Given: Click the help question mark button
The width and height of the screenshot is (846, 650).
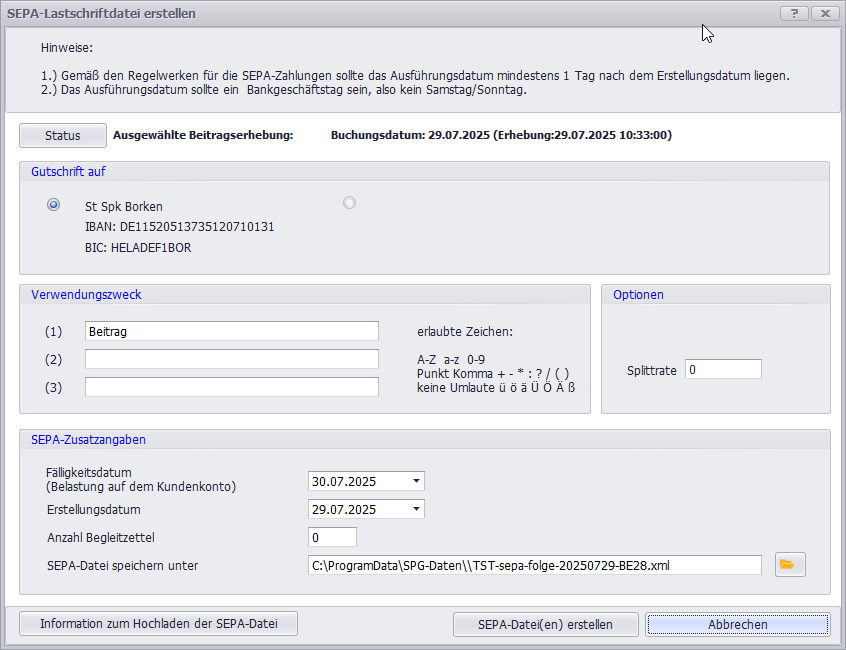Looking at the screenshot, I should coord(793,13).
